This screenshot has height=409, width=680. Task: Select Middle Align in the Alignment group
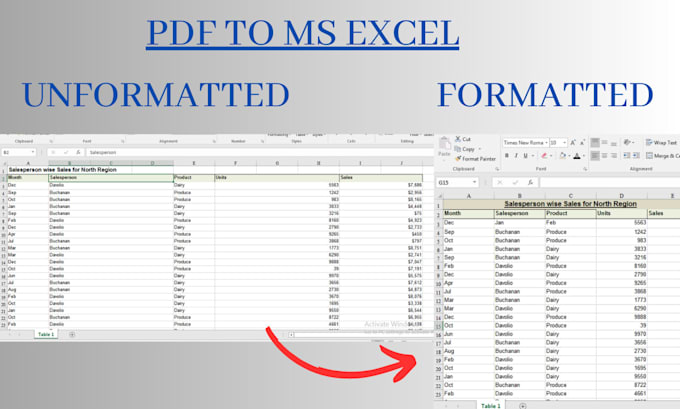tap(605, 142)
